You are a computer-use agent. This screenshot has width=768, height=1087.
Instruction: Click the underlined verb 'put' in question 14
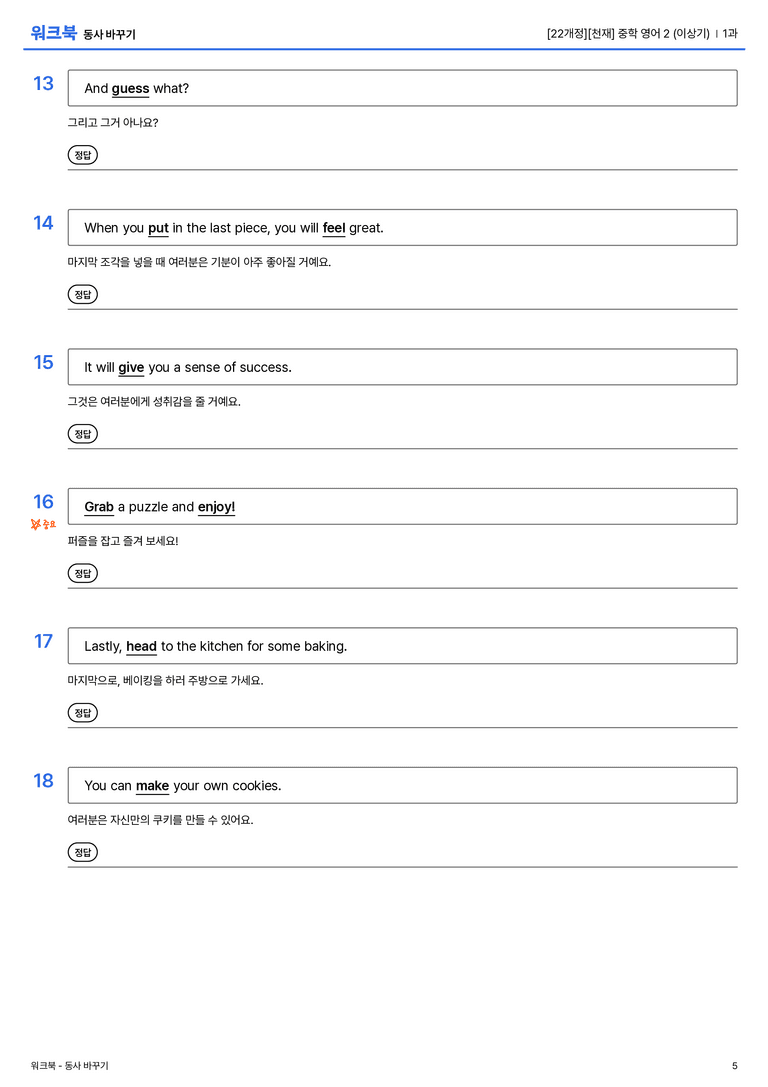tap(158, 228)
